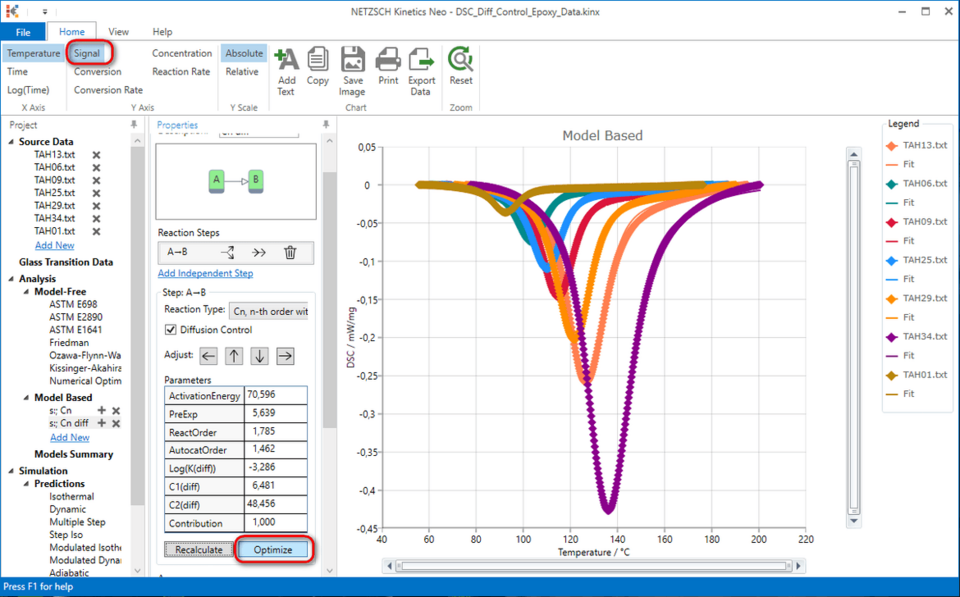Open the Export Data function
This screenshot has width=960, height=597.
[x=421, y=63]
